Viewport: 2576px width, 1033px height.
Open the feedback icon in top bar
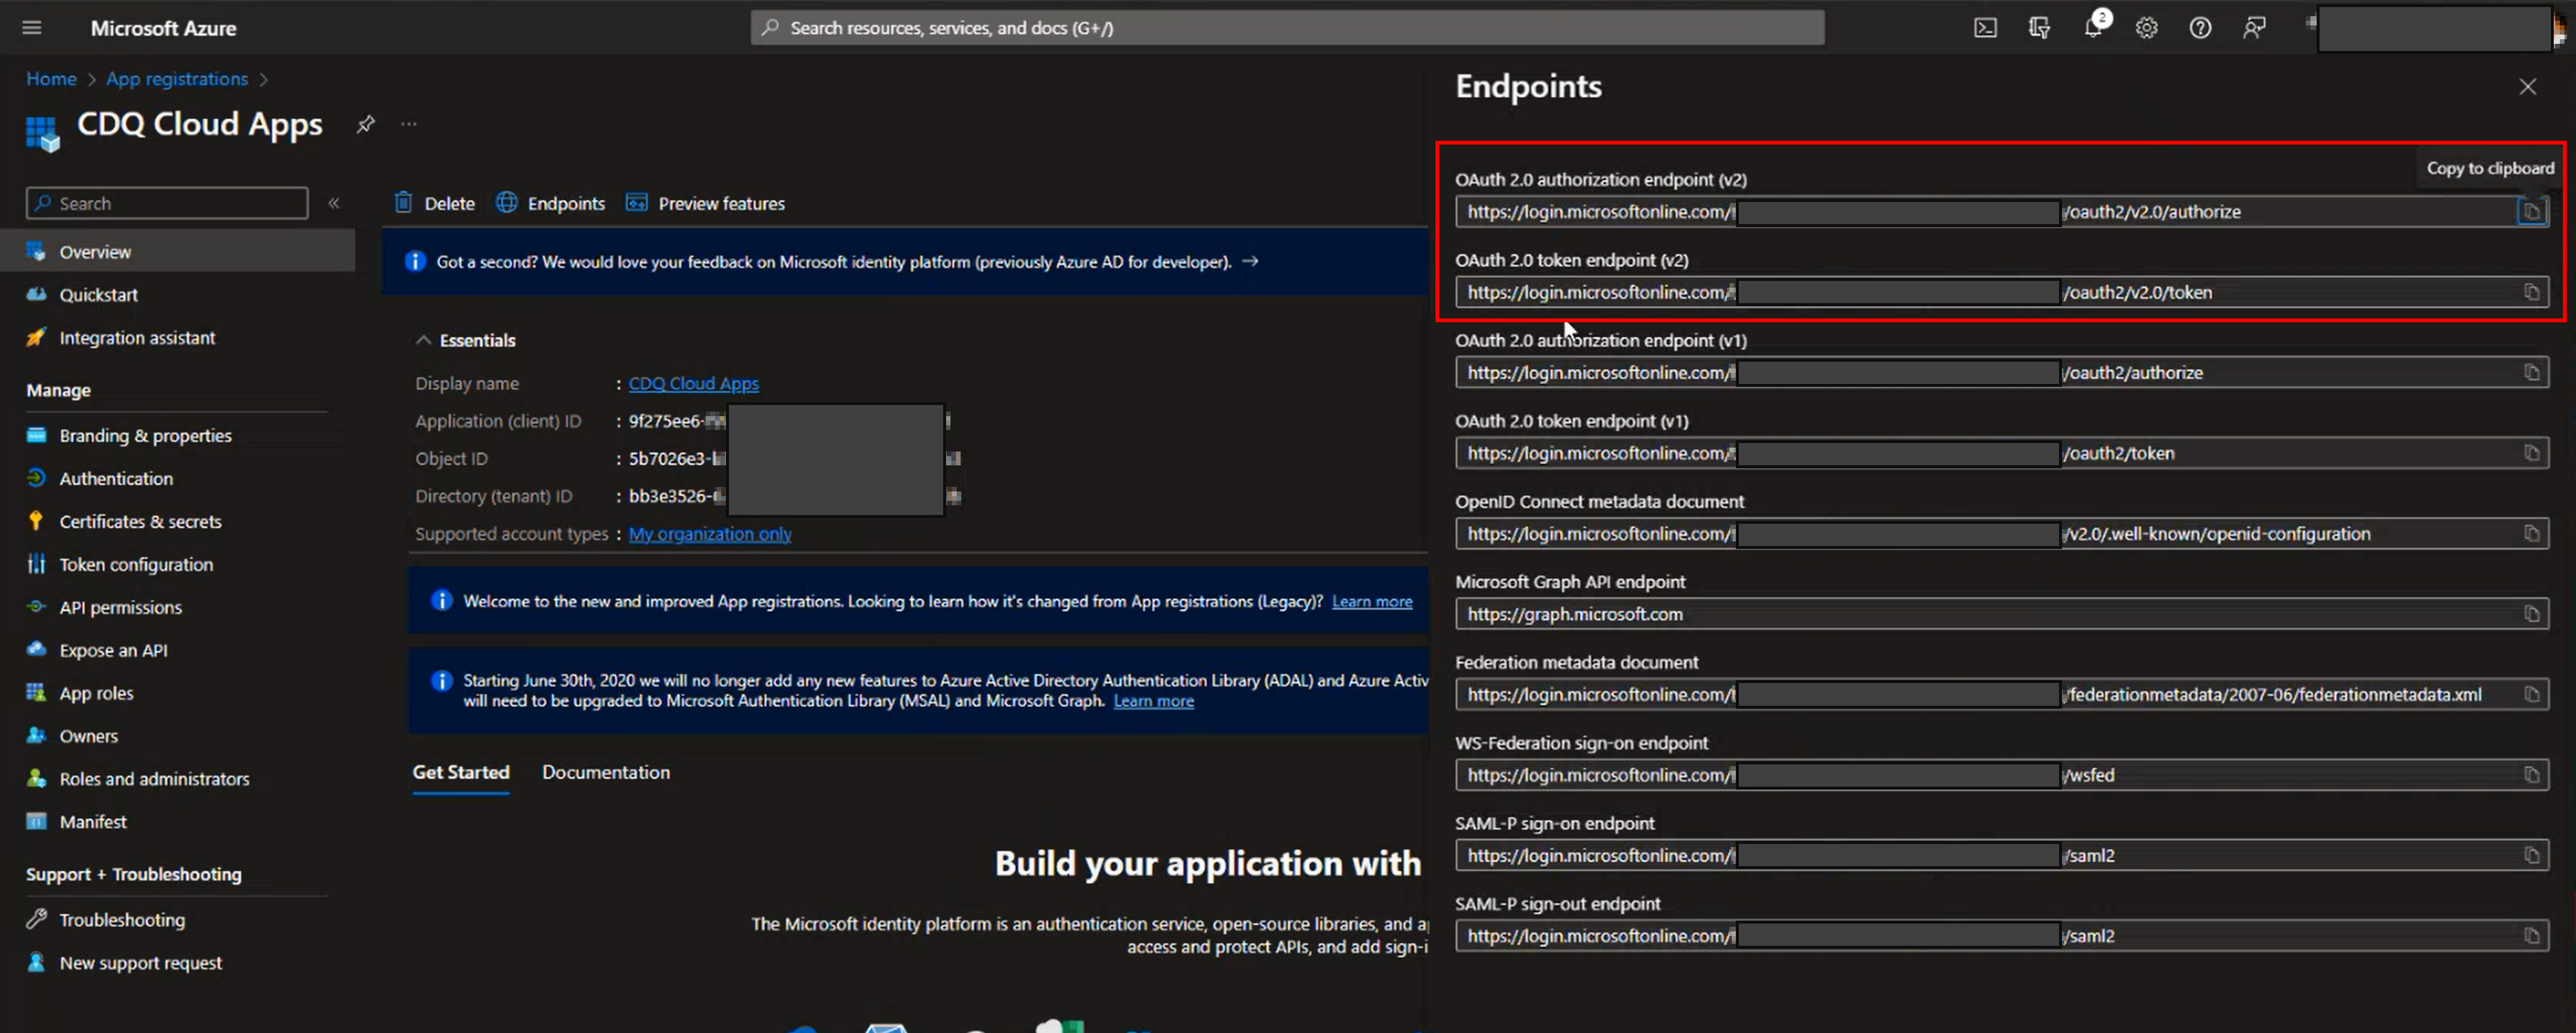2254,28
